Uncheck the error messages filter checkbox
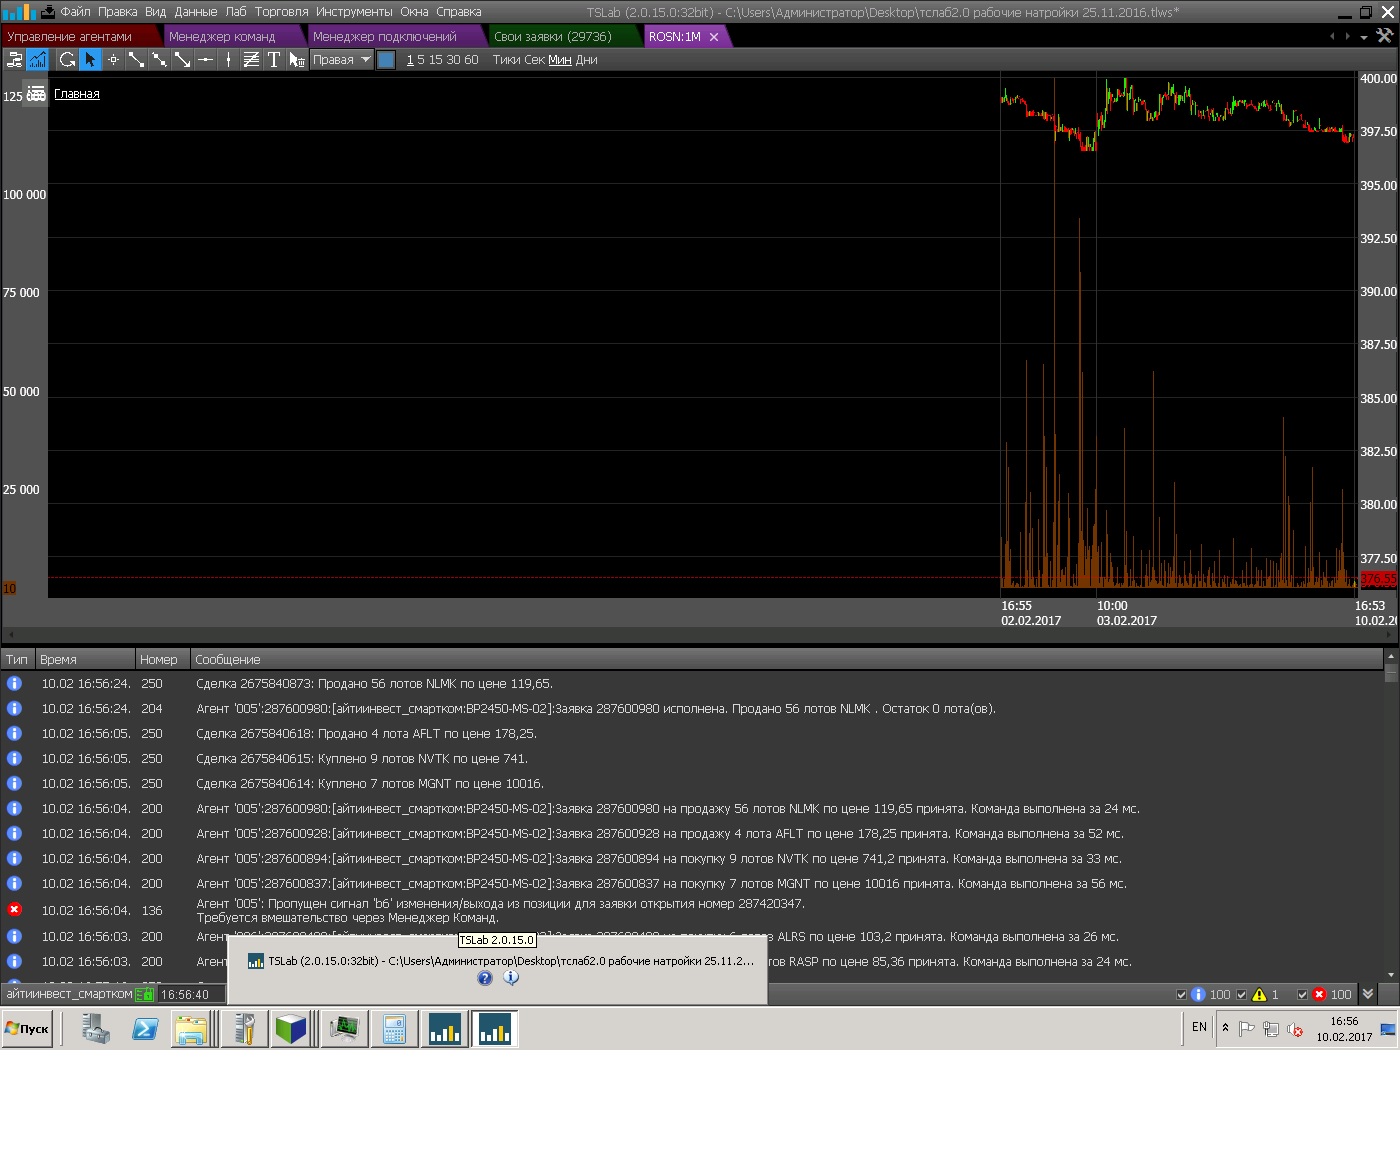The image size is (1400, 1166). tap(1302, 995)
